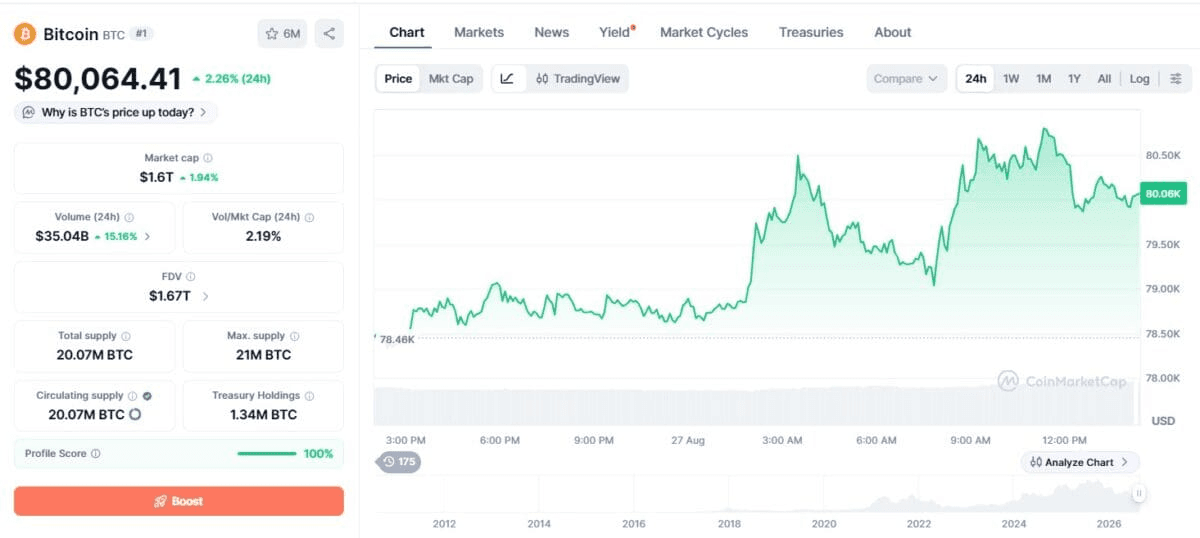Viewport: 1200px width, 538px height.
Task: Switch to the Market Cycles tab
Action: [x=704, y=32]
